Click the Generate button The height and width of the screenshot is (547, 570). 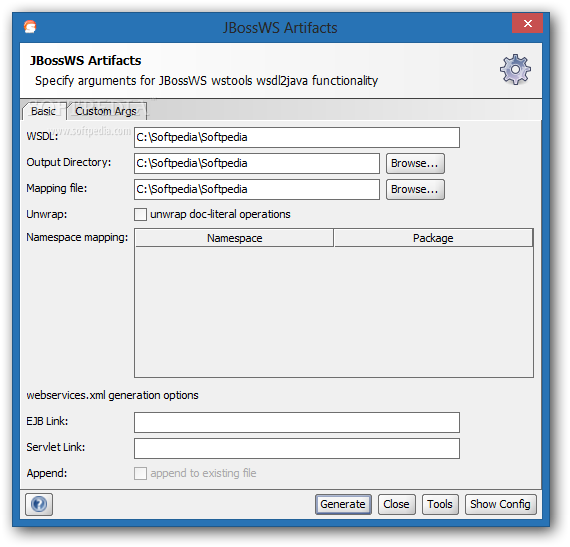(343, 504)
